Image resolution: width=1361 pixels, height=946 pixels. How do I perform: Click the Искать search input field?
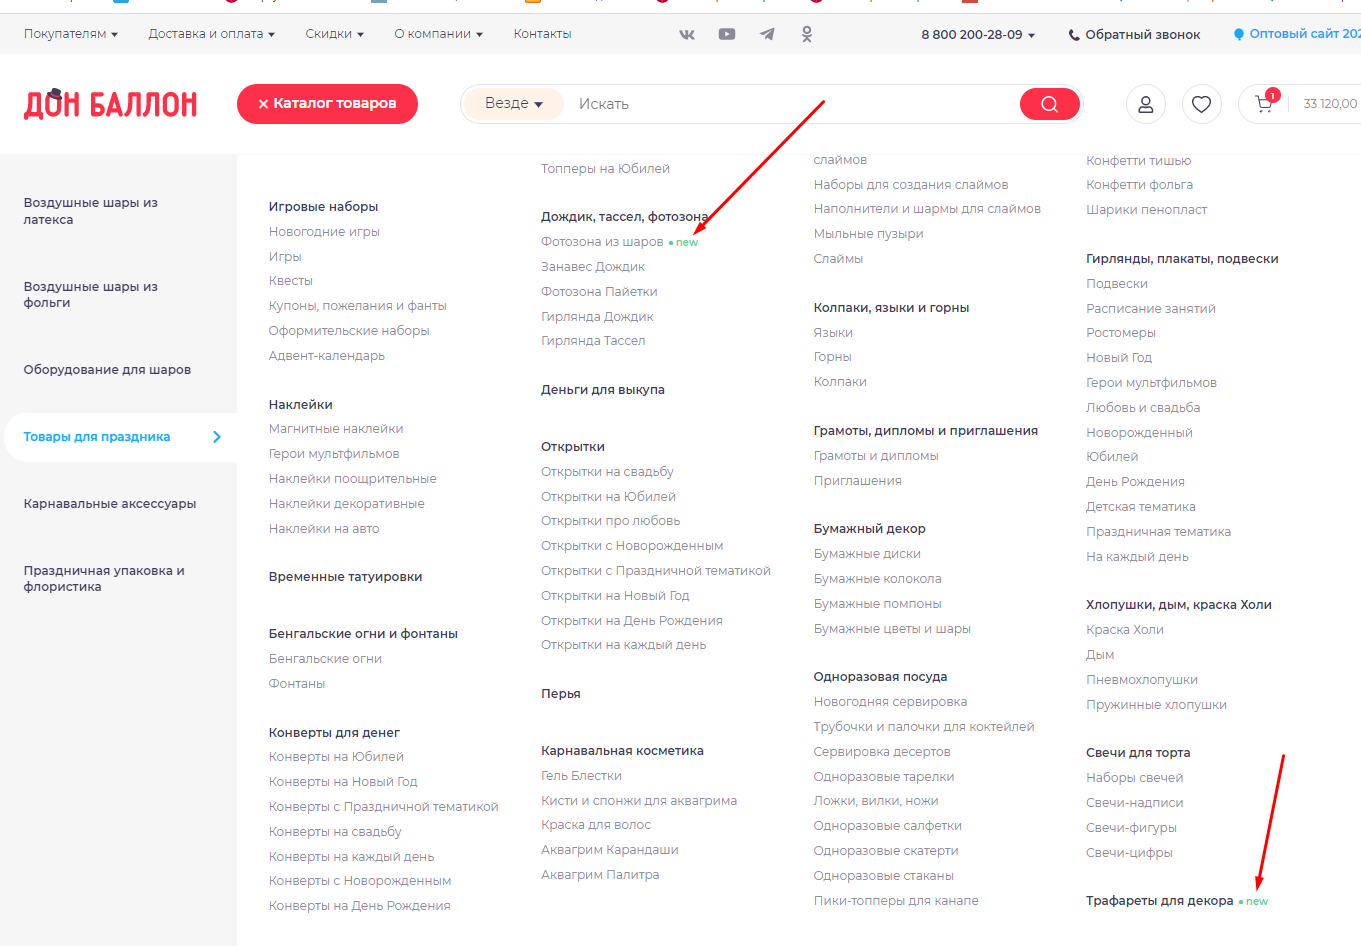coord(790,104)
